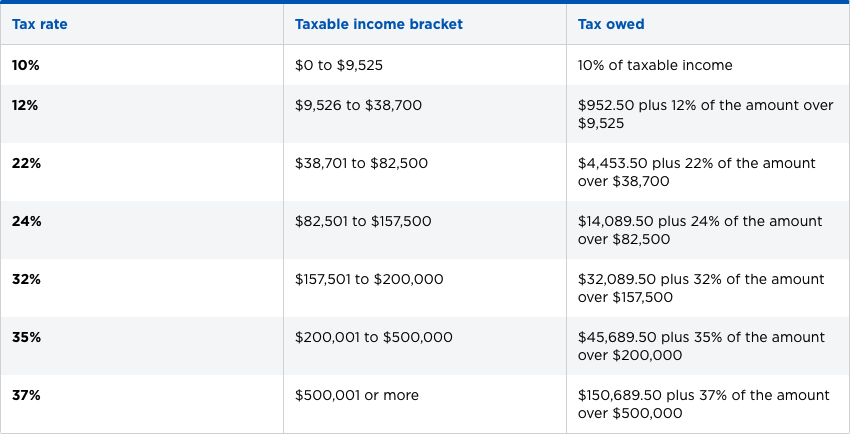Click the $82,501 to $157,500 bracket cell
This screenshot has height=435, width=850.
coord(363,221)
